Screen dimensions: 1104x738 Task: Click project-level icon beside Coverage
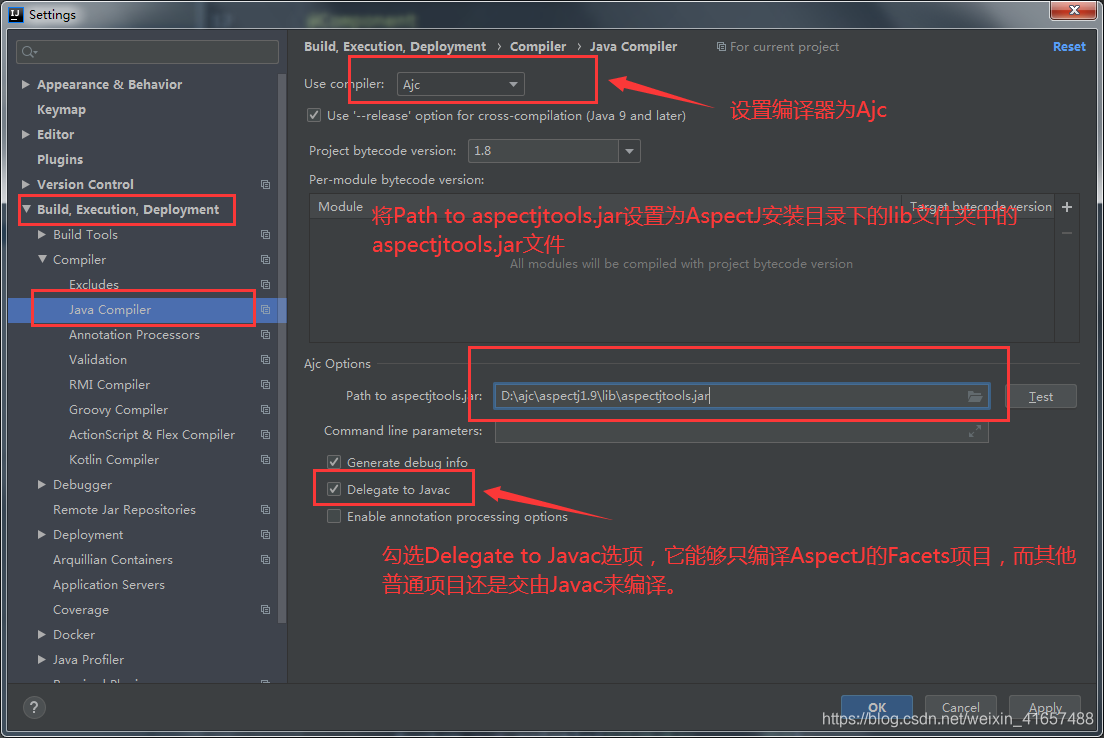(265, 610)
